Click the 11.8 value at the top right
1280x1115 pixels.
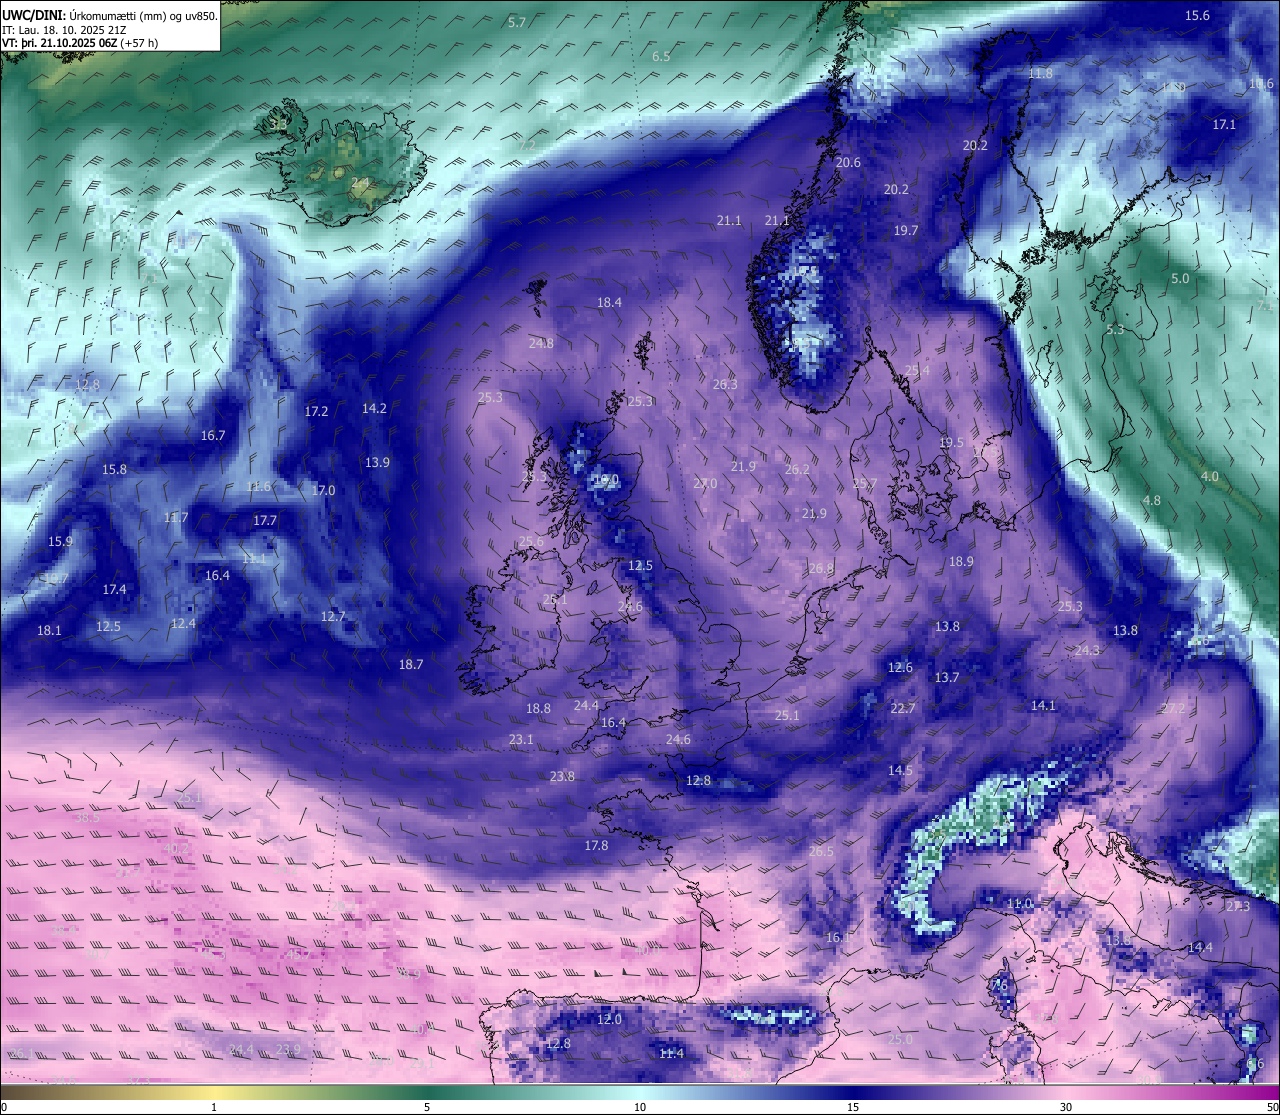pyautogui.click(x=1041, y=73)
